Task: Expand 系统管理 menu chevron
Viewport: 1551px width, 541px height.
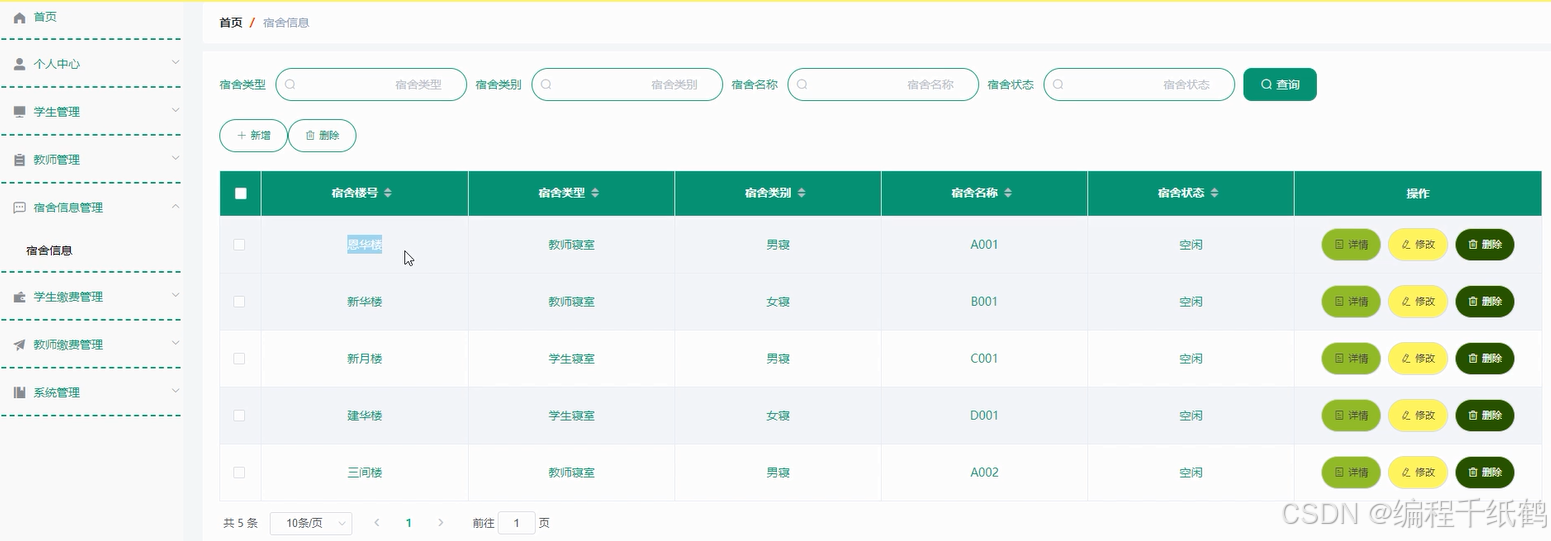Action: [x=175, y=391]
